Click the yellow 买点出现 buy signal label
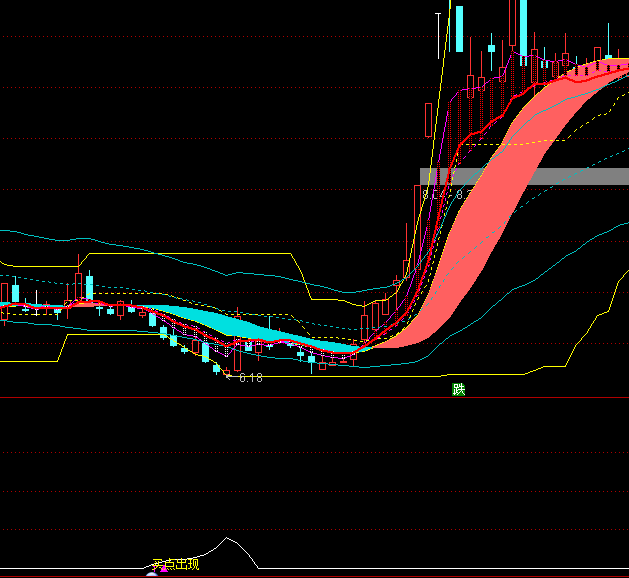This screenshot has height=578, width=629. point(175,564)
